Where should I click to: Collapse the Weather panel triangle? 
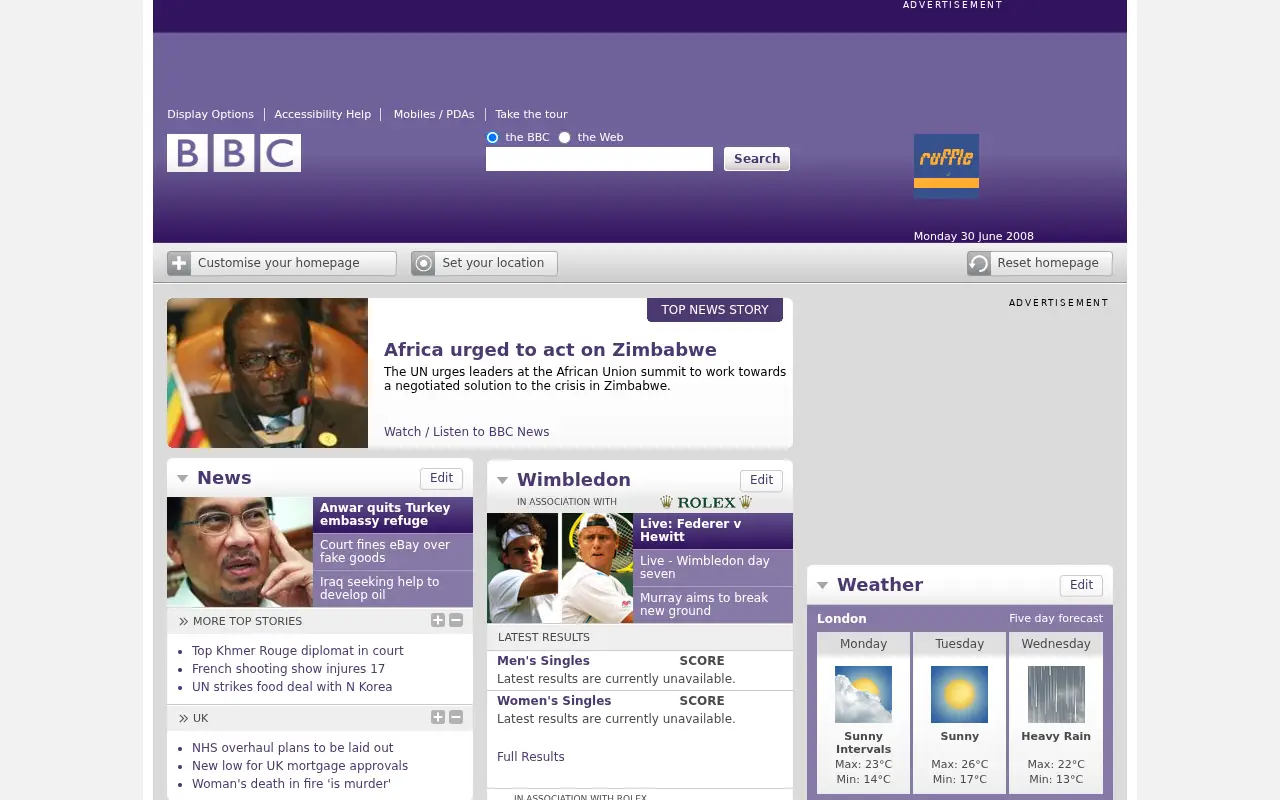point(822,585)
